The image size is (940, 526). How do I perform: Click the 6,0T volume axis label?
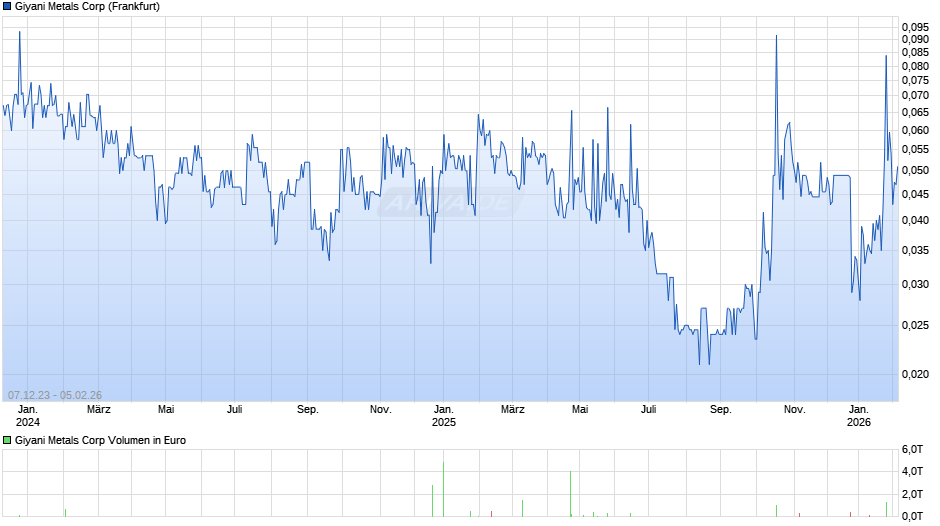click(x=912, y=449)
